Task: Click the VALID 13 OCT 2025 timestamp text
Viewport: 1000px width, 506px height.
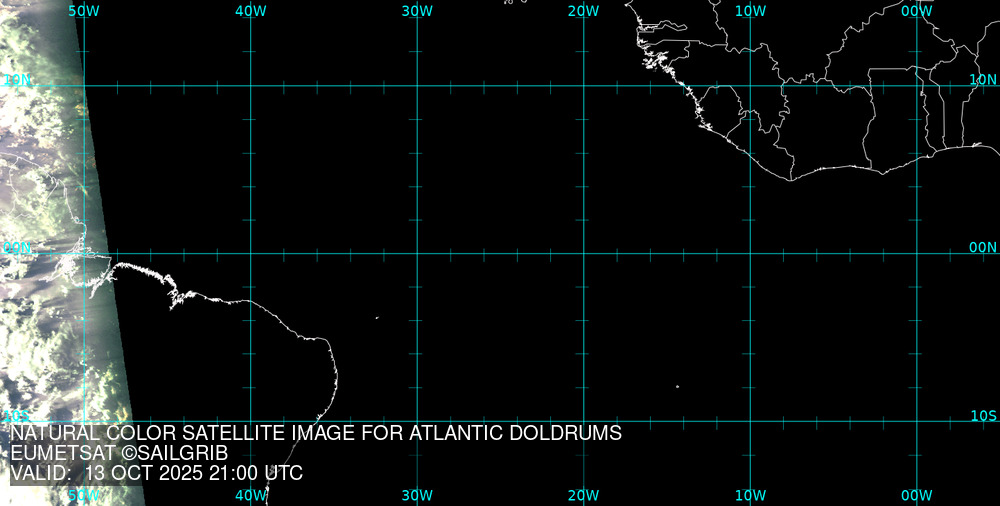Action: (156, 473)
